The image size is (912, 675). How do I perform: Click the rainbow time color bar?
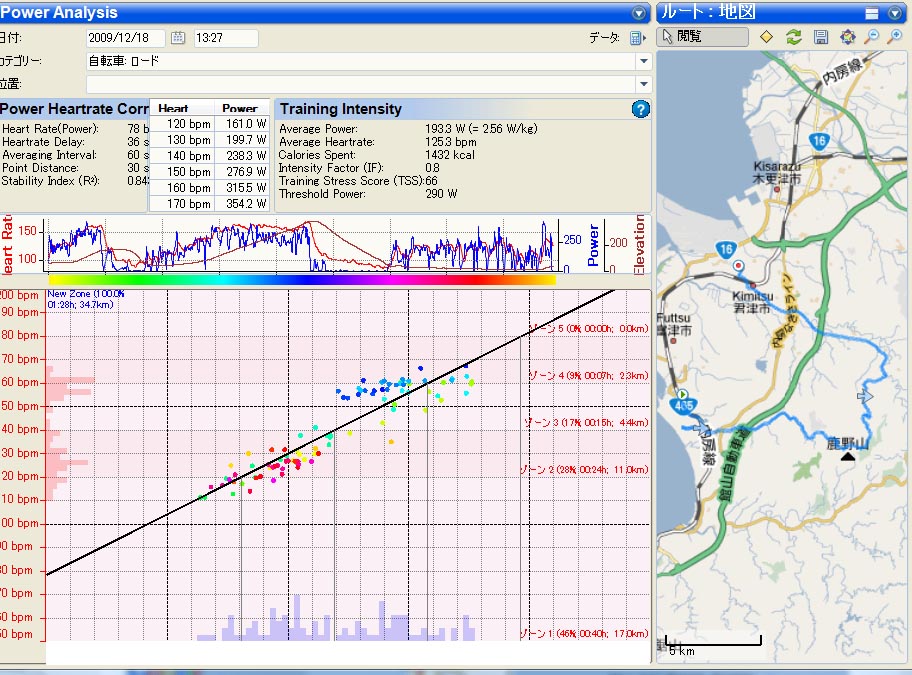[x=302, y=280]
